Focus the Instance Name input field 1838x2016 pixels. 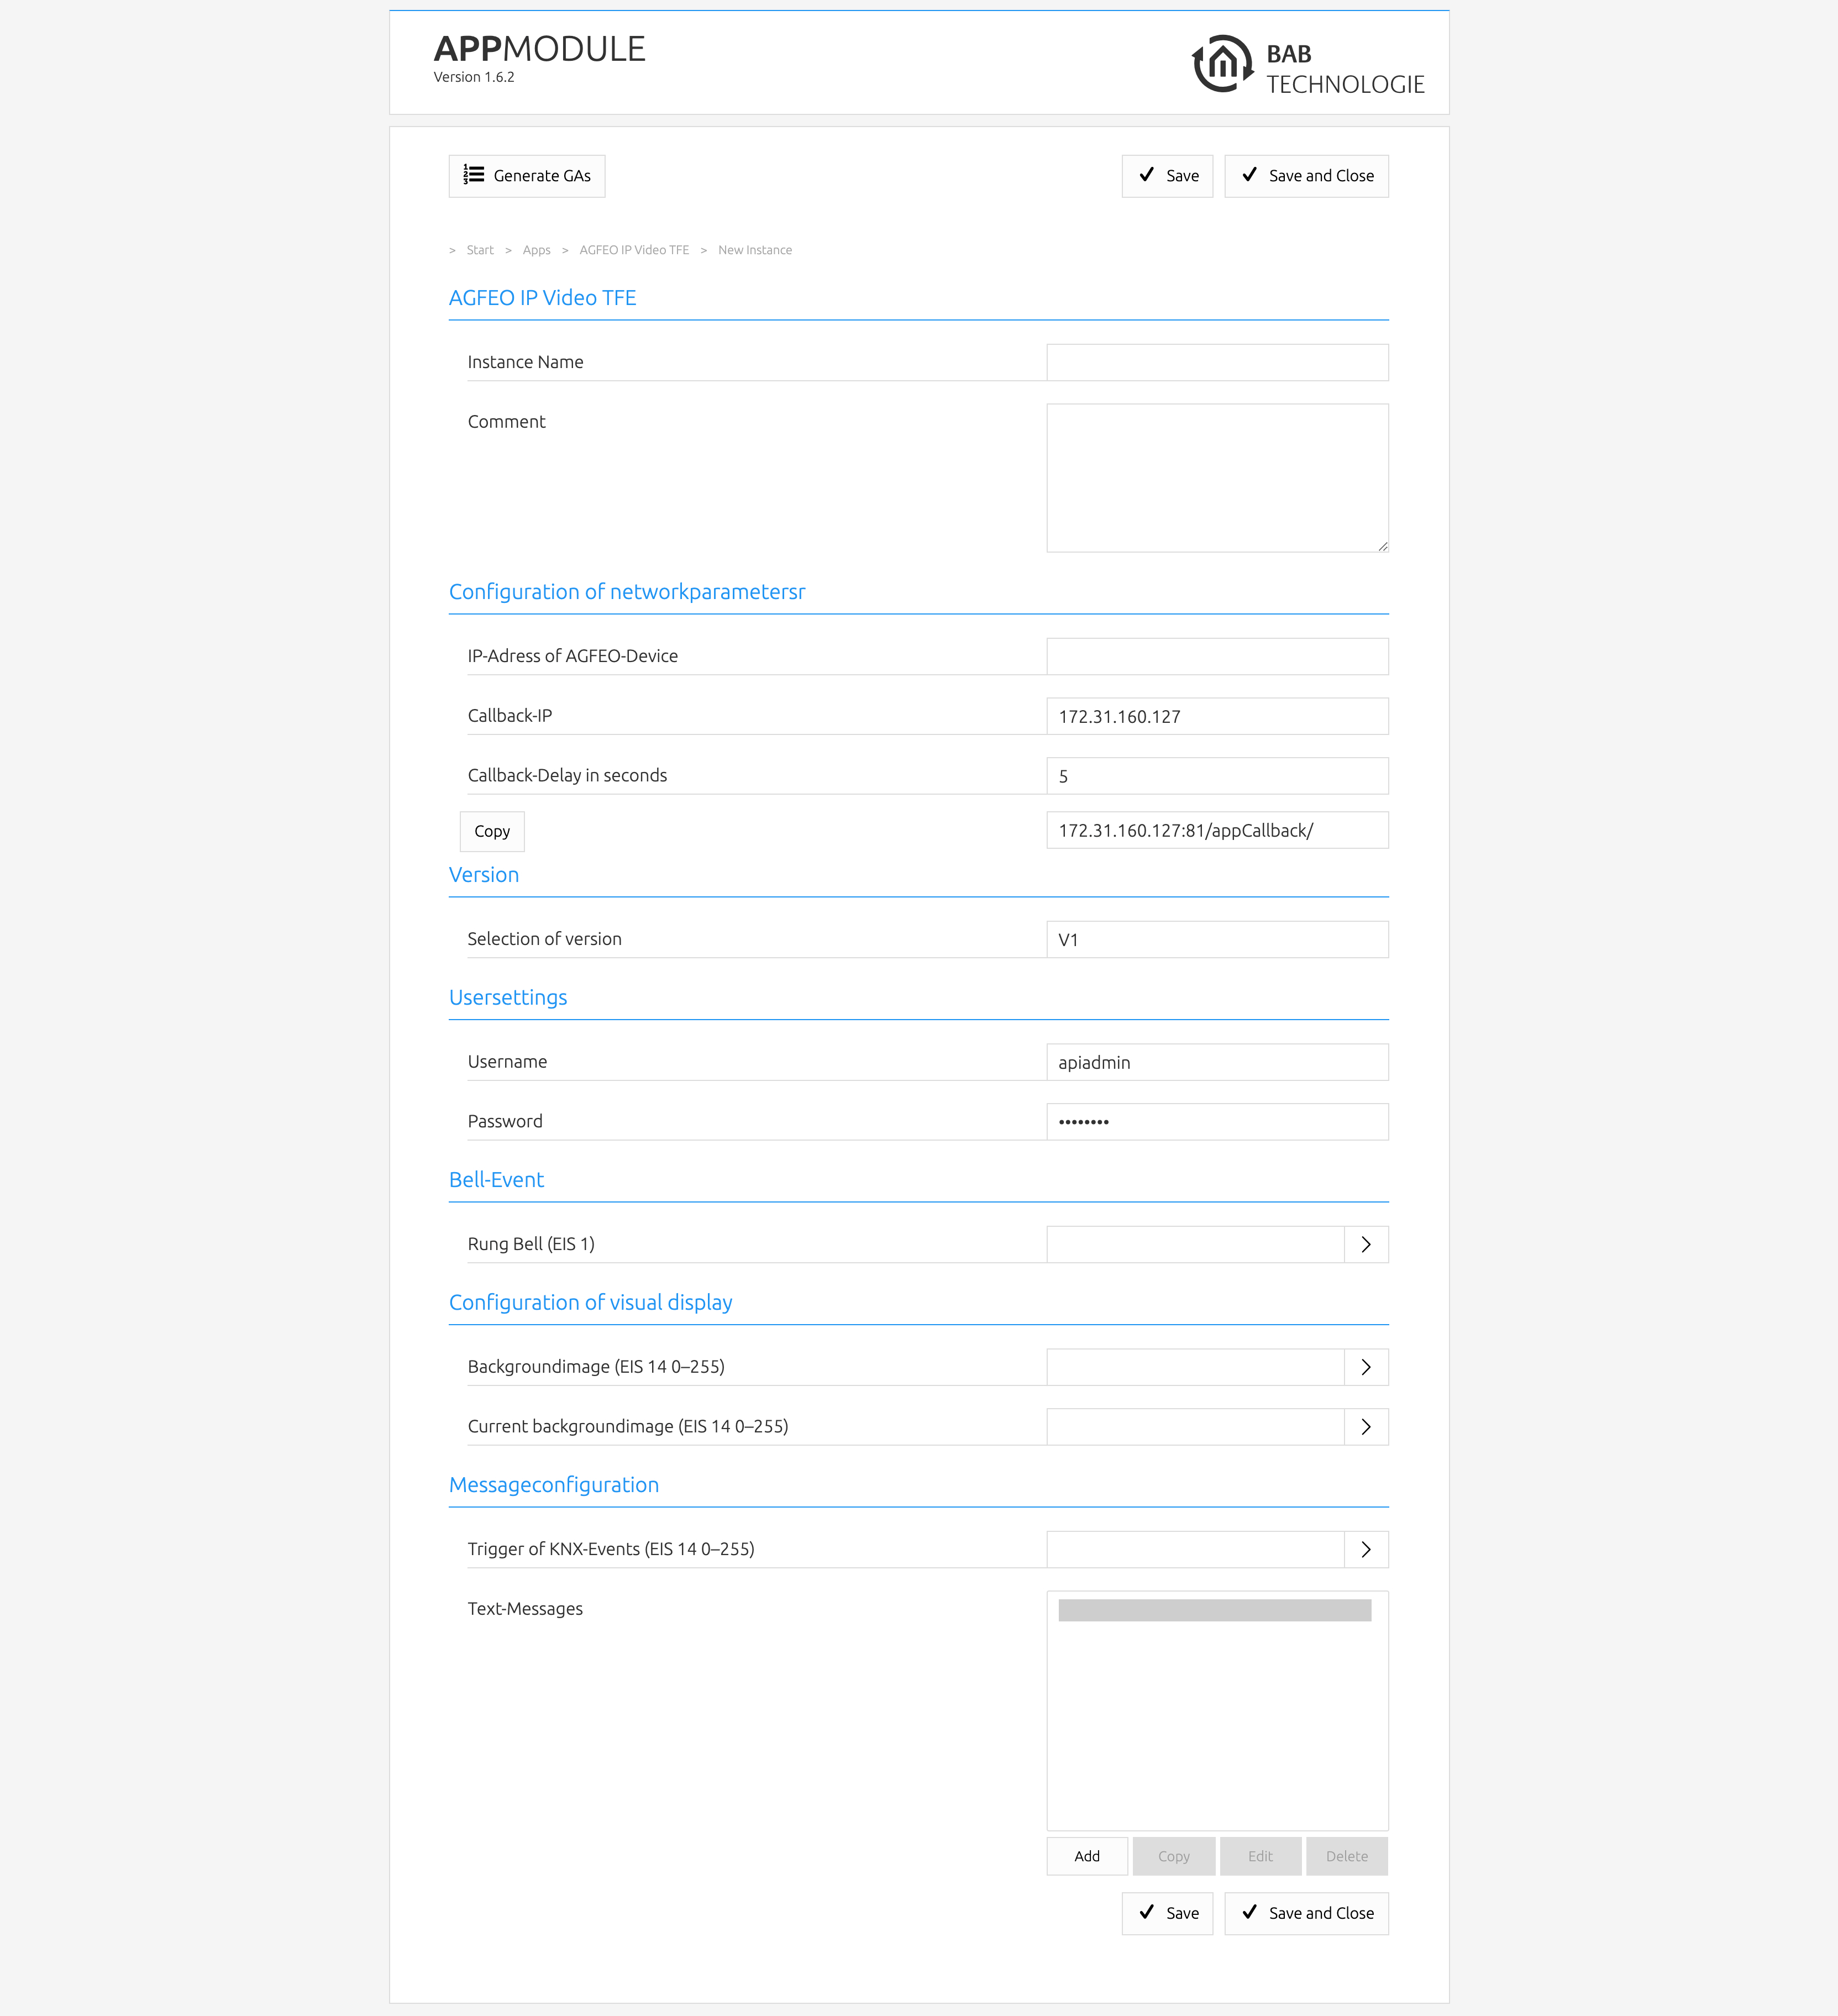(1216, 362)
